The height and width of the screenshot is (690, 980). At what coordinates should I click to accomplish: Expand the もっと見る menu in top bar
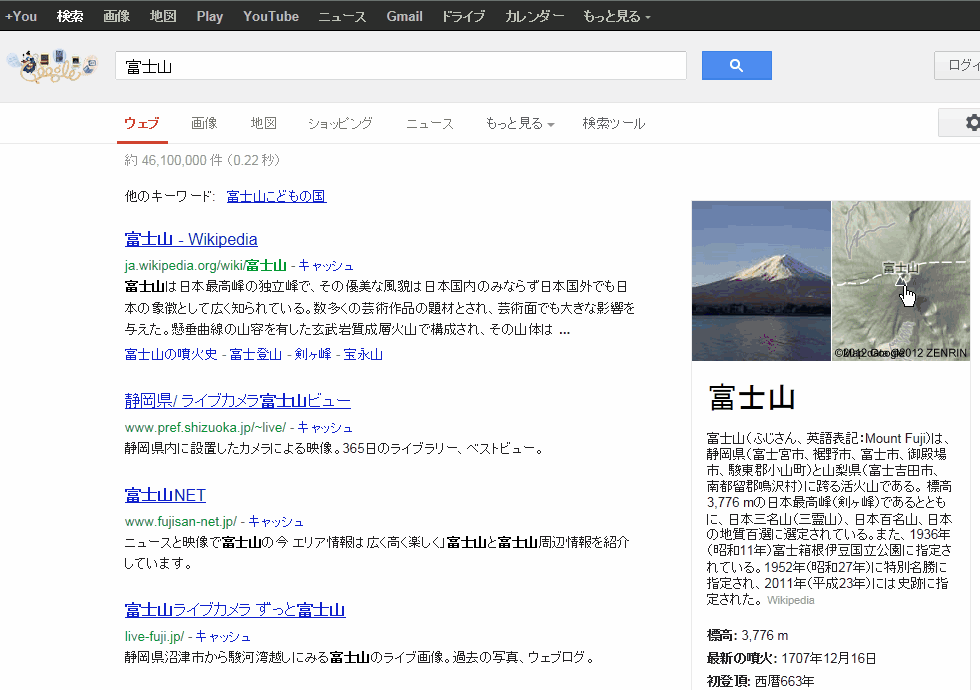pos(616,16)
